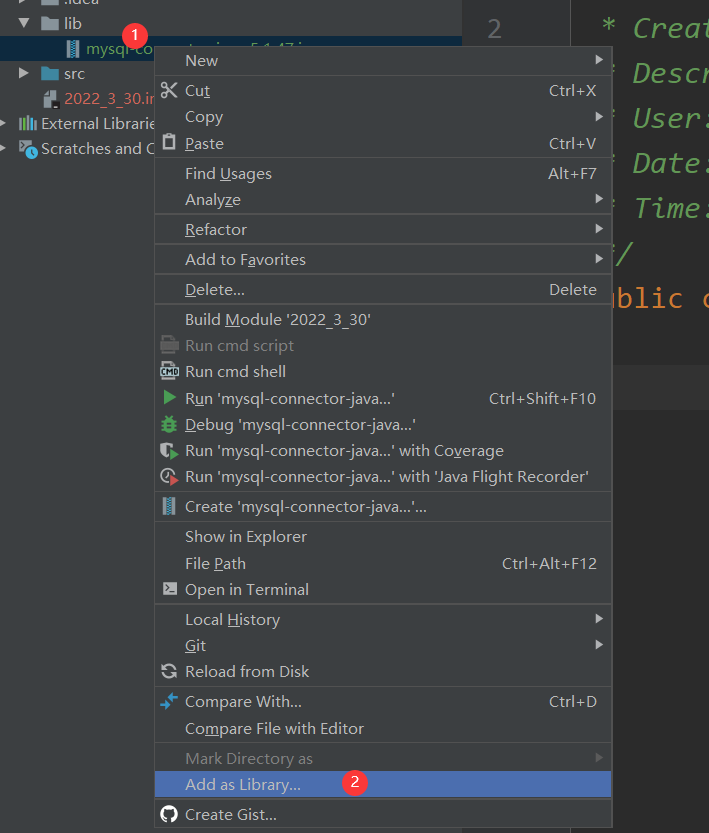This screenshot has height=833, width=709.
Task: Click the green Run play icon
Action: tap(169, 397)
